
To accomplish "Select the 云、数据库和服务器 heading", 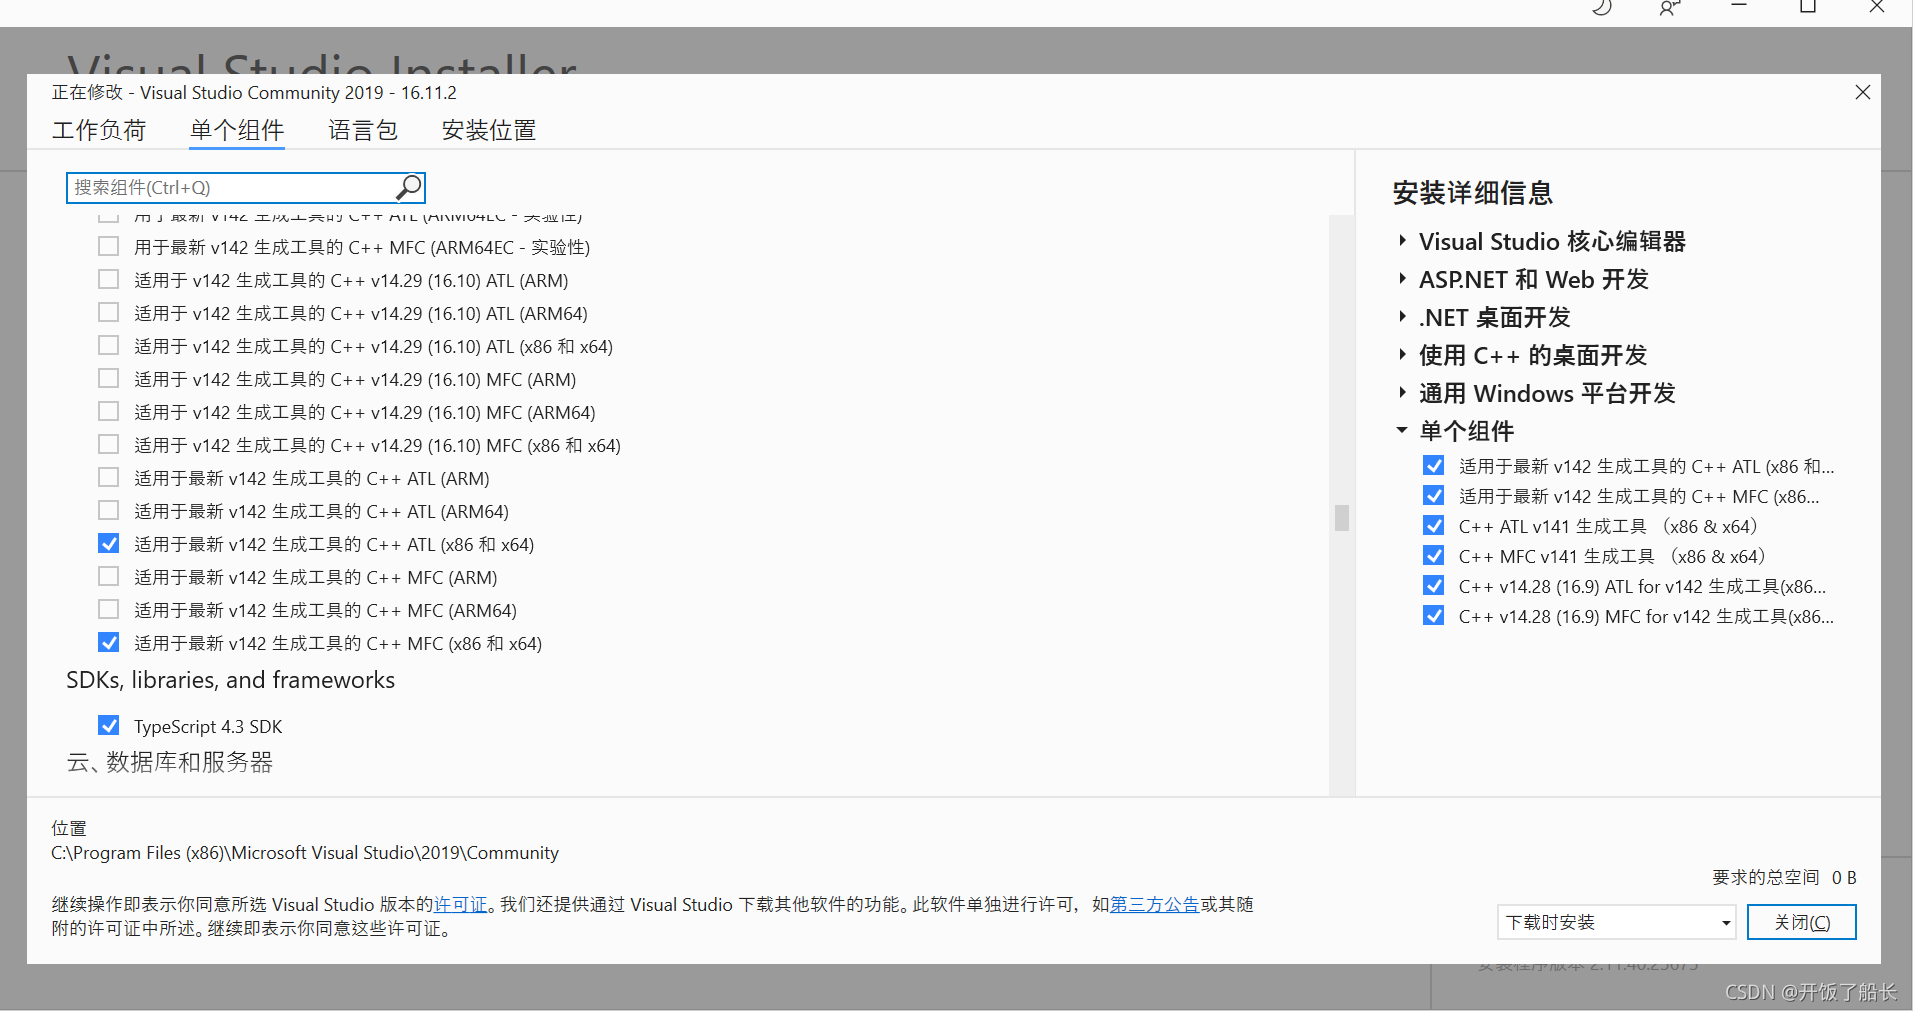I will (170, 762).
